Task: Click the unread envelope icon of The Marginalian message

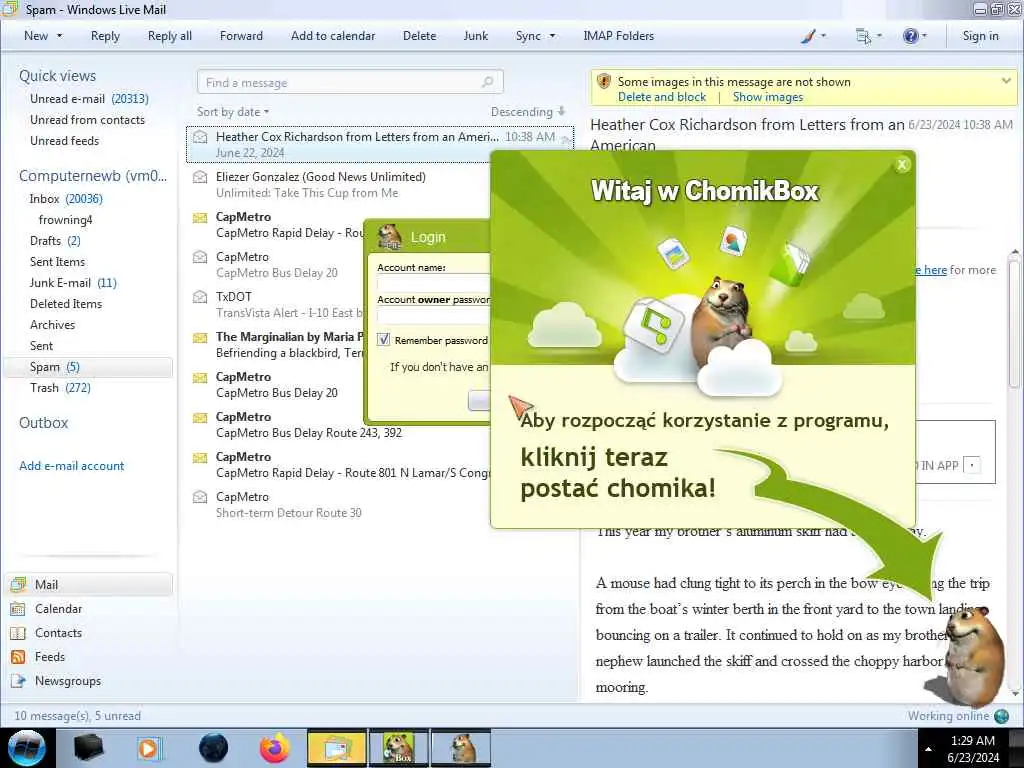Action: pos(200,338)
